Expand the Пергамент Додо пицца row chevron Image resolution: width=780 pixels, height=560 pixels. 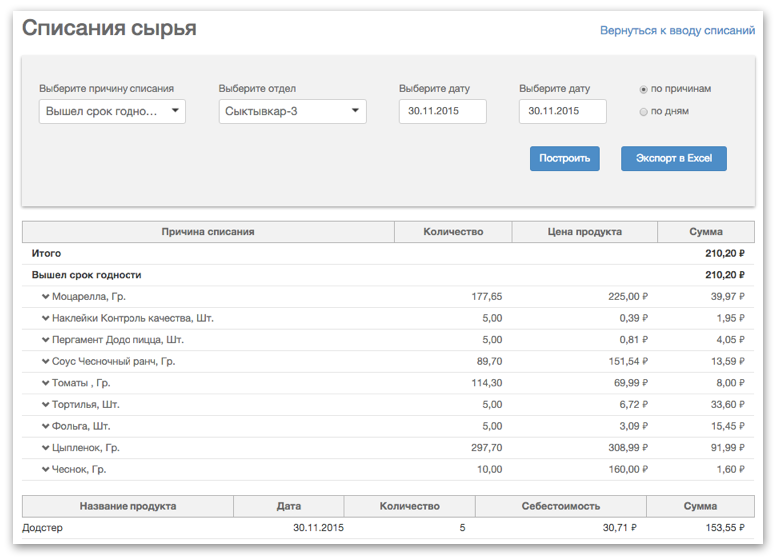(x=45, y=340)
